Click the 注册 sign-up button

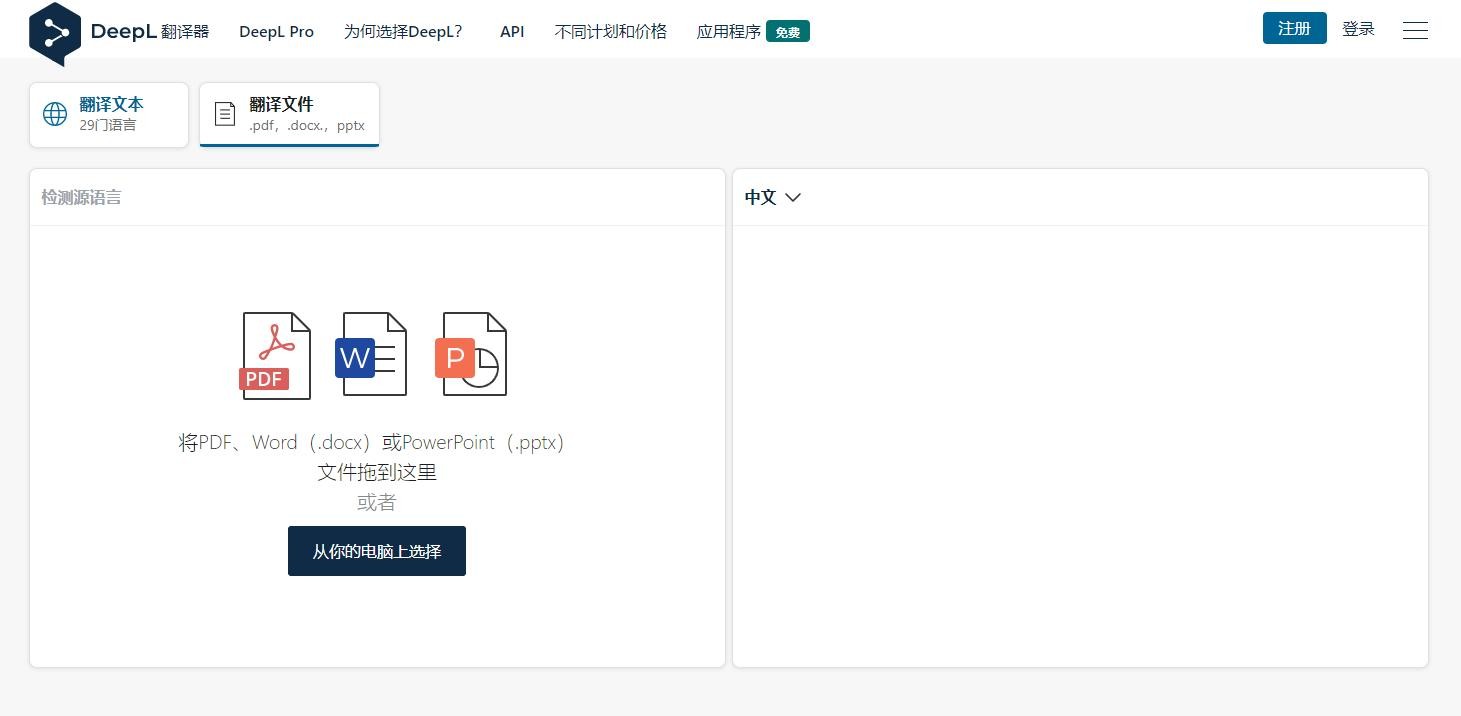[1294, 28]
